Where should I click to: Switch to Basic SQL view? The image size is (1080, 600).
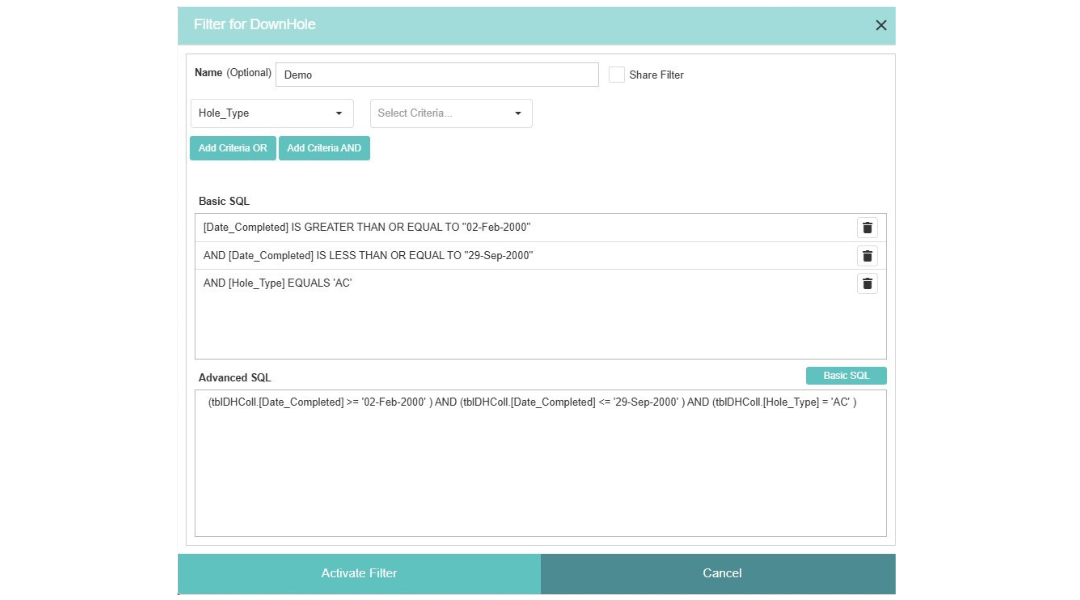(846, 375)
